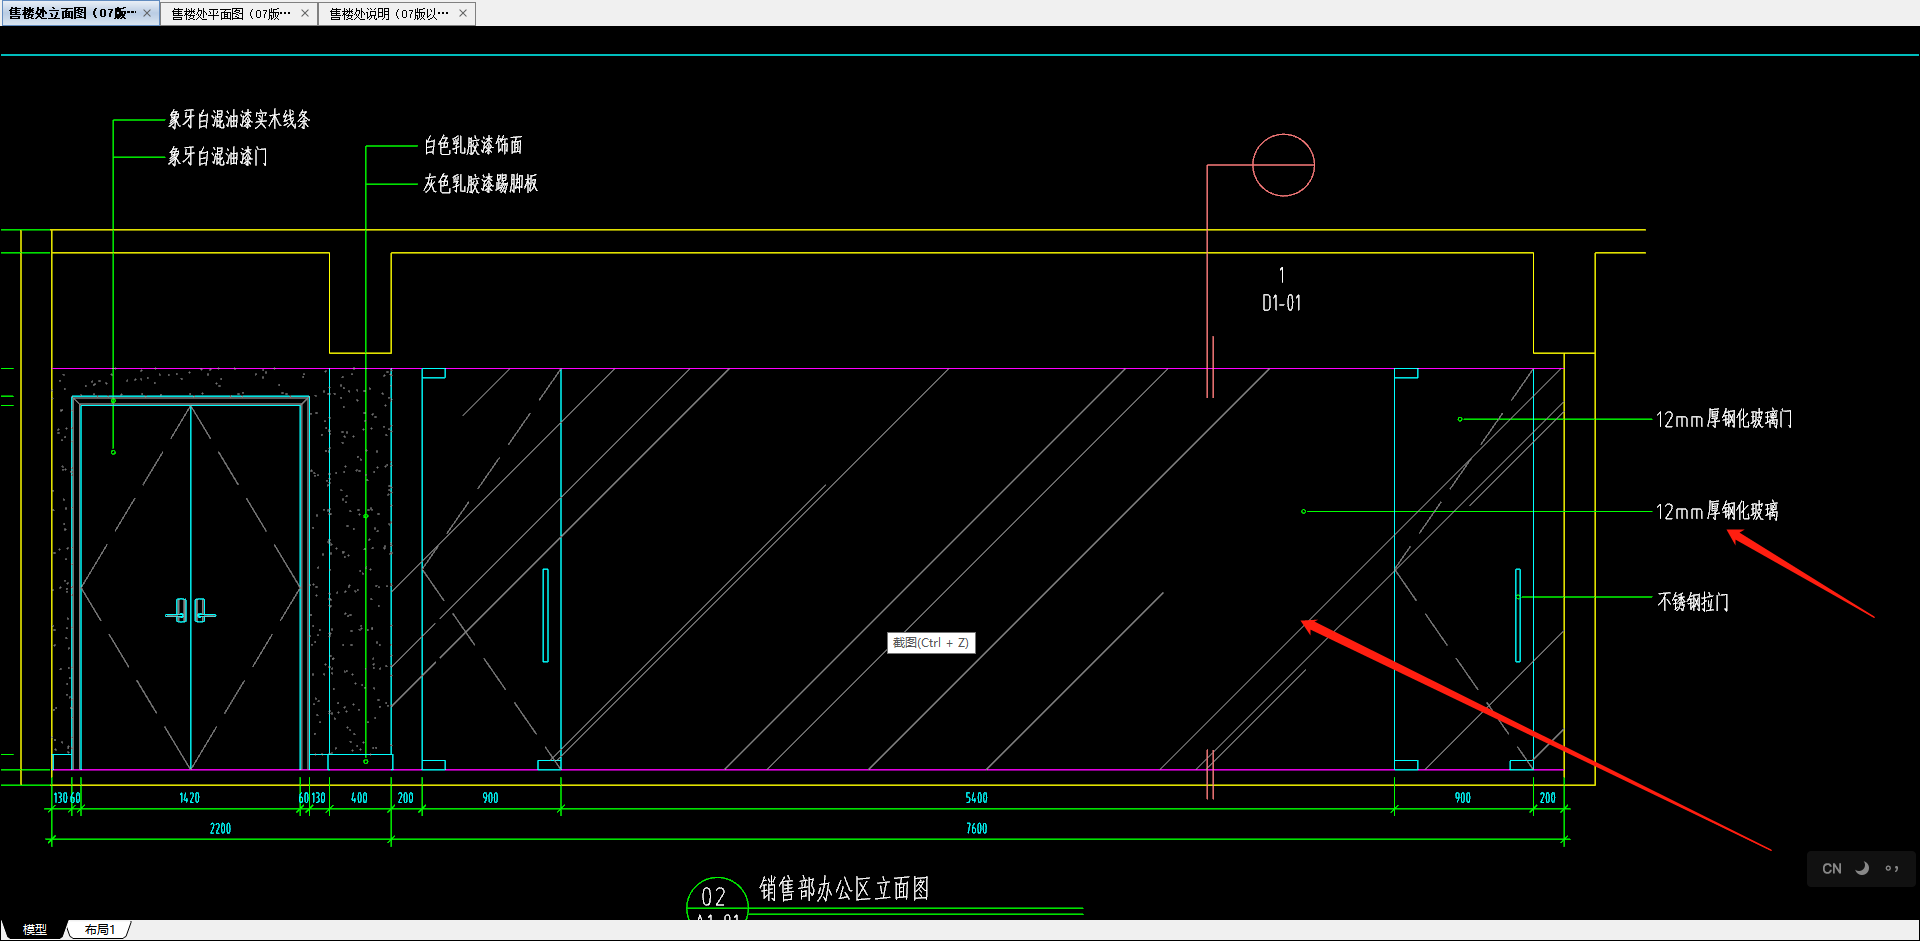The image size is (1920, 941).
Task: Toggle the moon half-width mode icon
Action: [x=1862, y=868]
